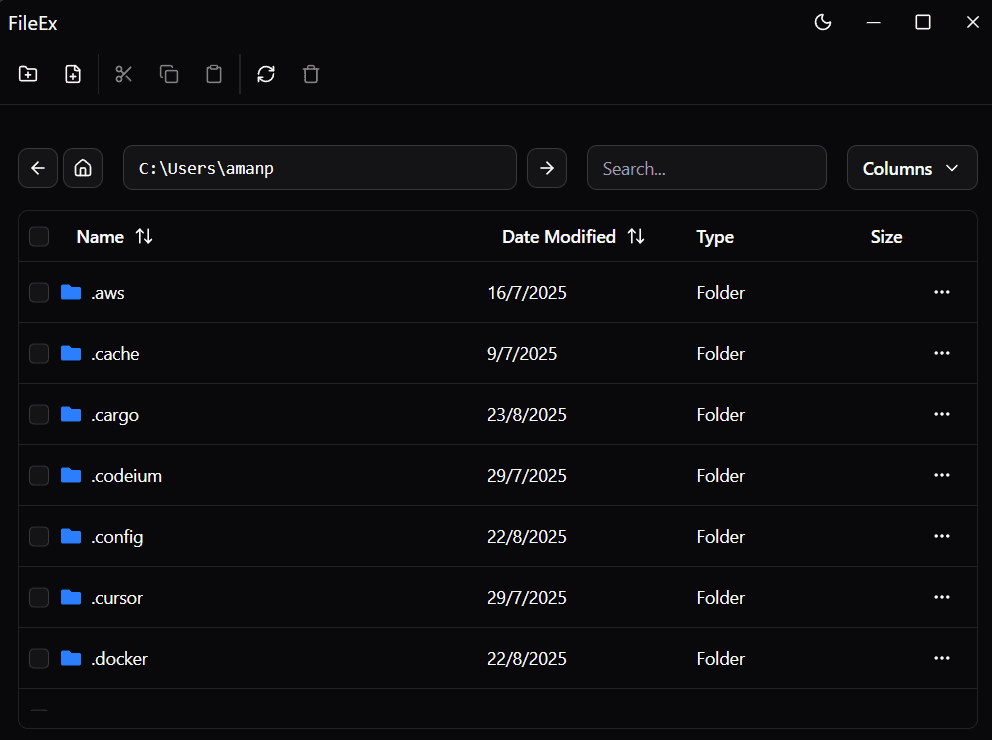
Task: Check the .aws row checkbox
Action: tap(39, 292)
